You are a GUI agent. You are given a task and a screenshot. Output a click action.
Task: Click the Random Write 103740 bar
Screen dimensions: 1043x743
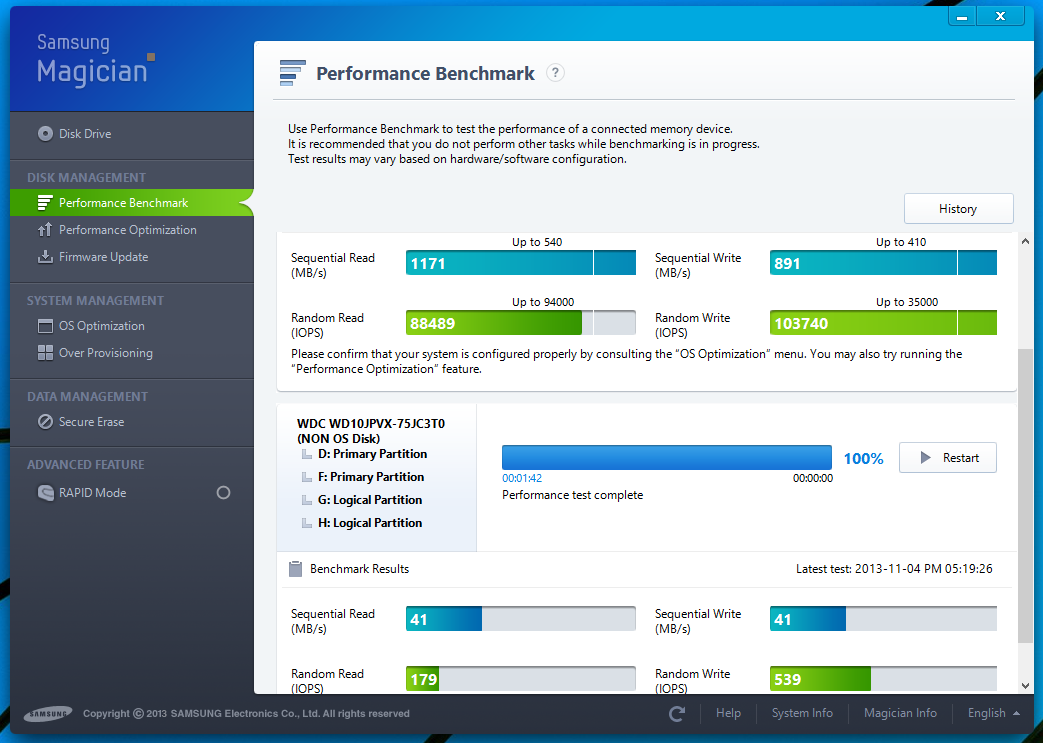883,323
